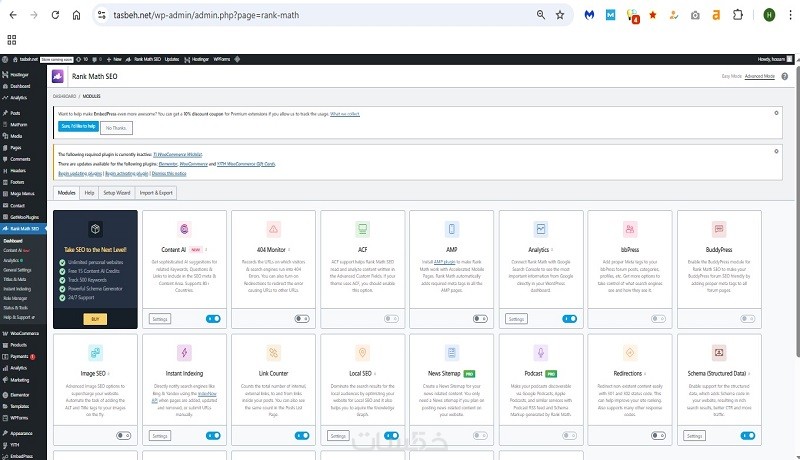The image size is (800, 460).
Task: Click the Image SEO module icon
Action: click(95, 352)
